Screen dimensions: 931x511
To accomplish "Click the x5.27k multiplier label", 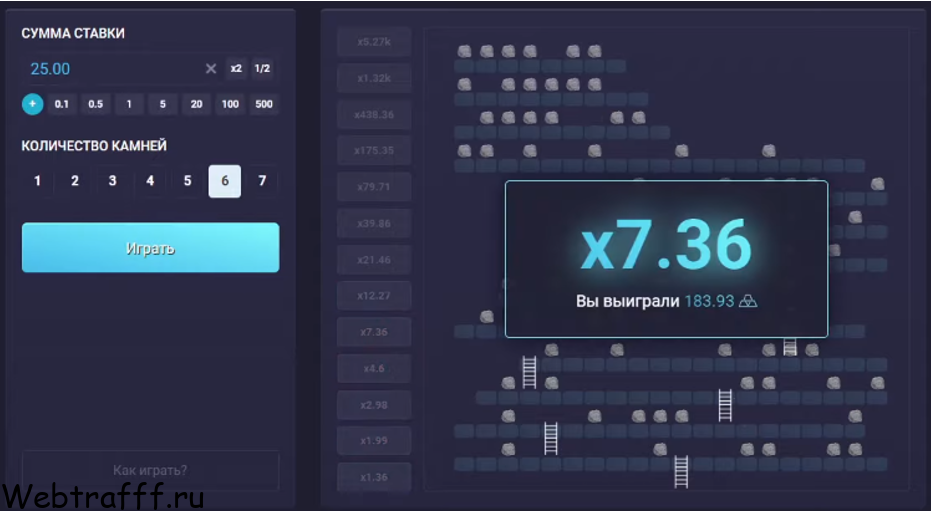I will click(x=374, y=42).
